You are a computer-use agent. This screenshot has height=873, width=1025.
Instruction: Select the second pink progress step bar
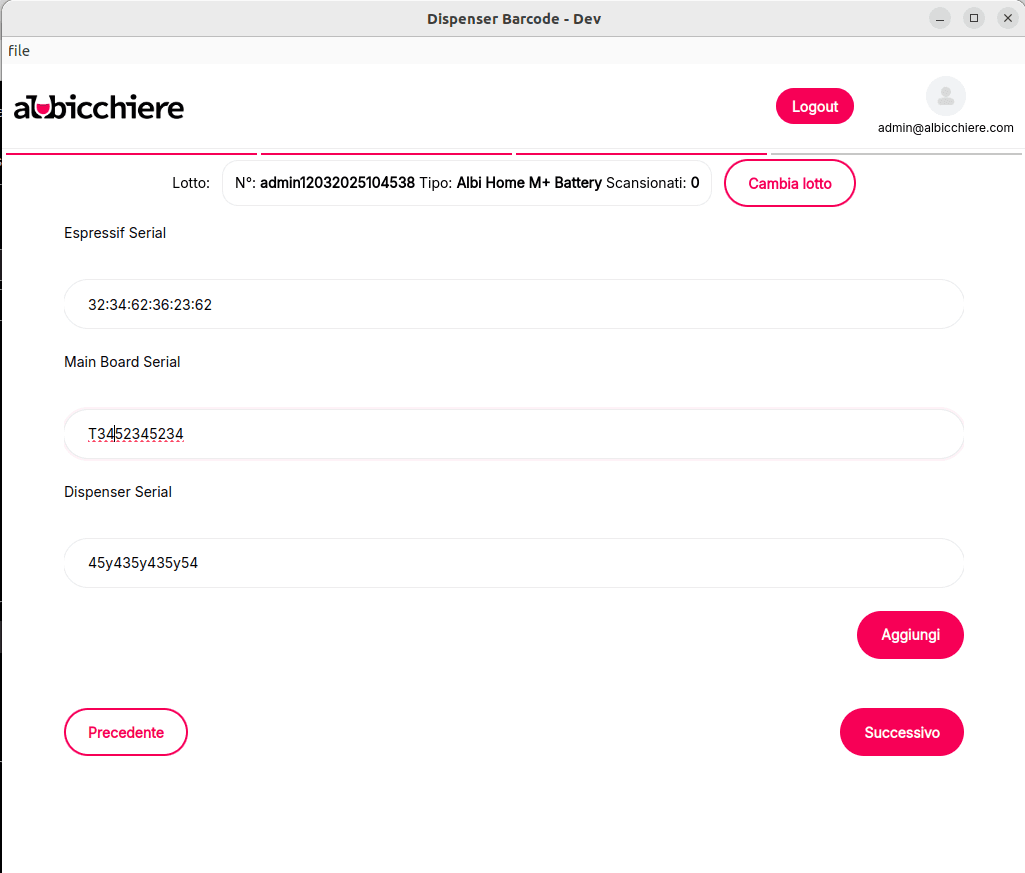386,154
